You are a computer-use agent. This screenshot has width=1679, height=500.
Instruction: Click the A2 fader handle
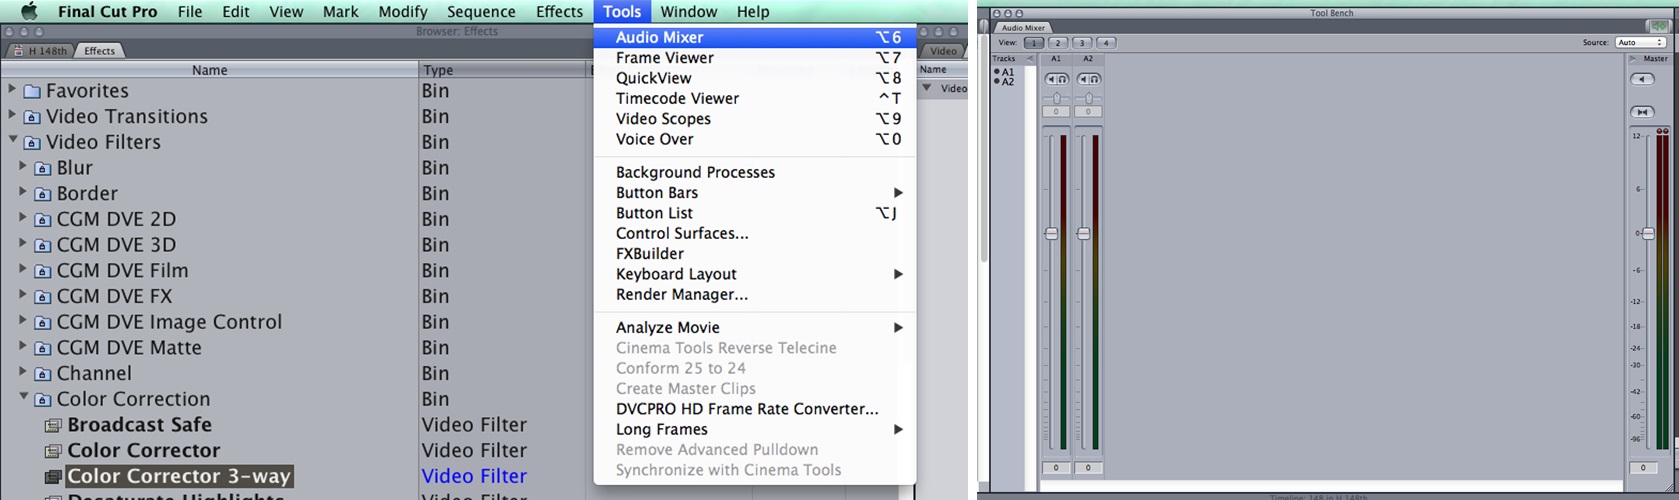point(1083,233)
